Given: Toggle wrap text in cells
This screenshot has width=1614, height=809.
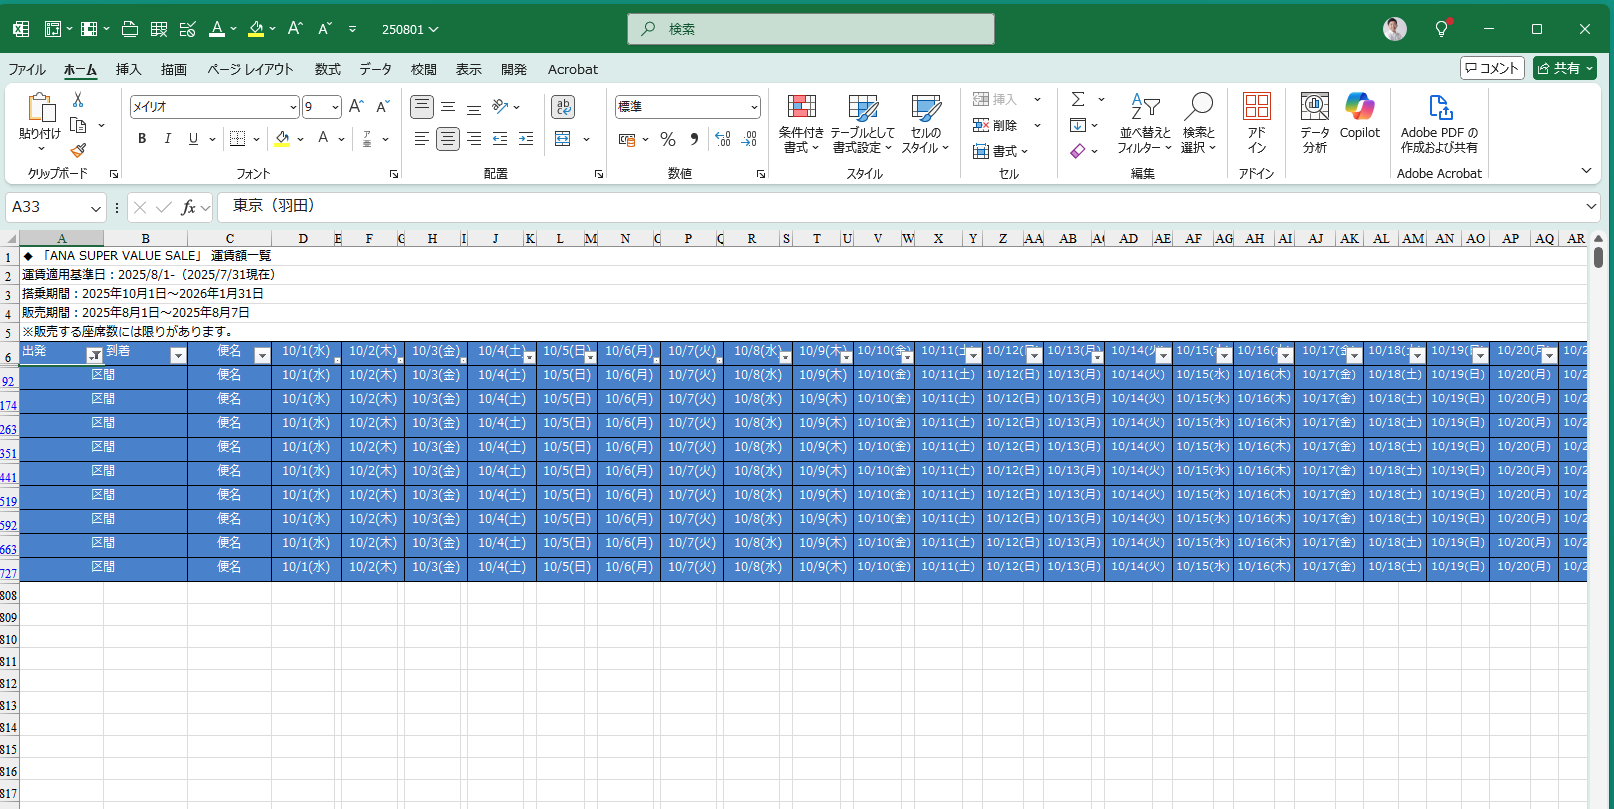Looking at the screenshot, I should pos(563,107).
